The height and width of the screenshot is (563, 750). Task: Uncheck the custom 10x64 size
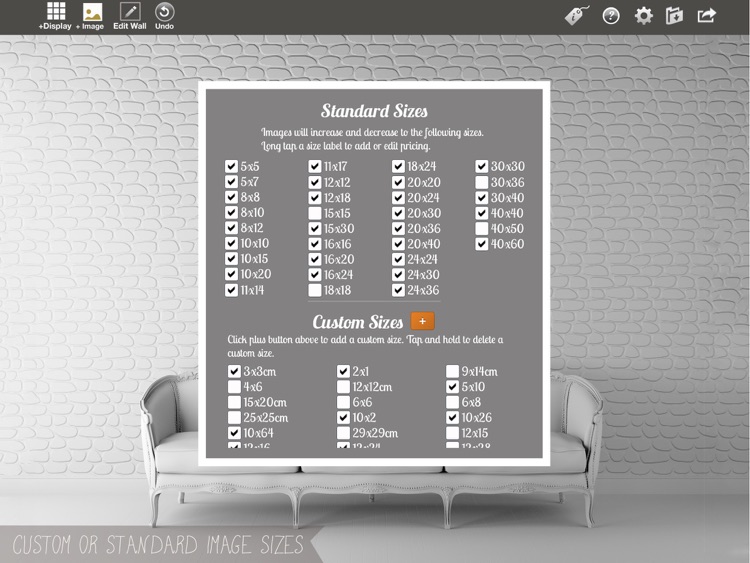pyautogui.click(x=234, y=433)
